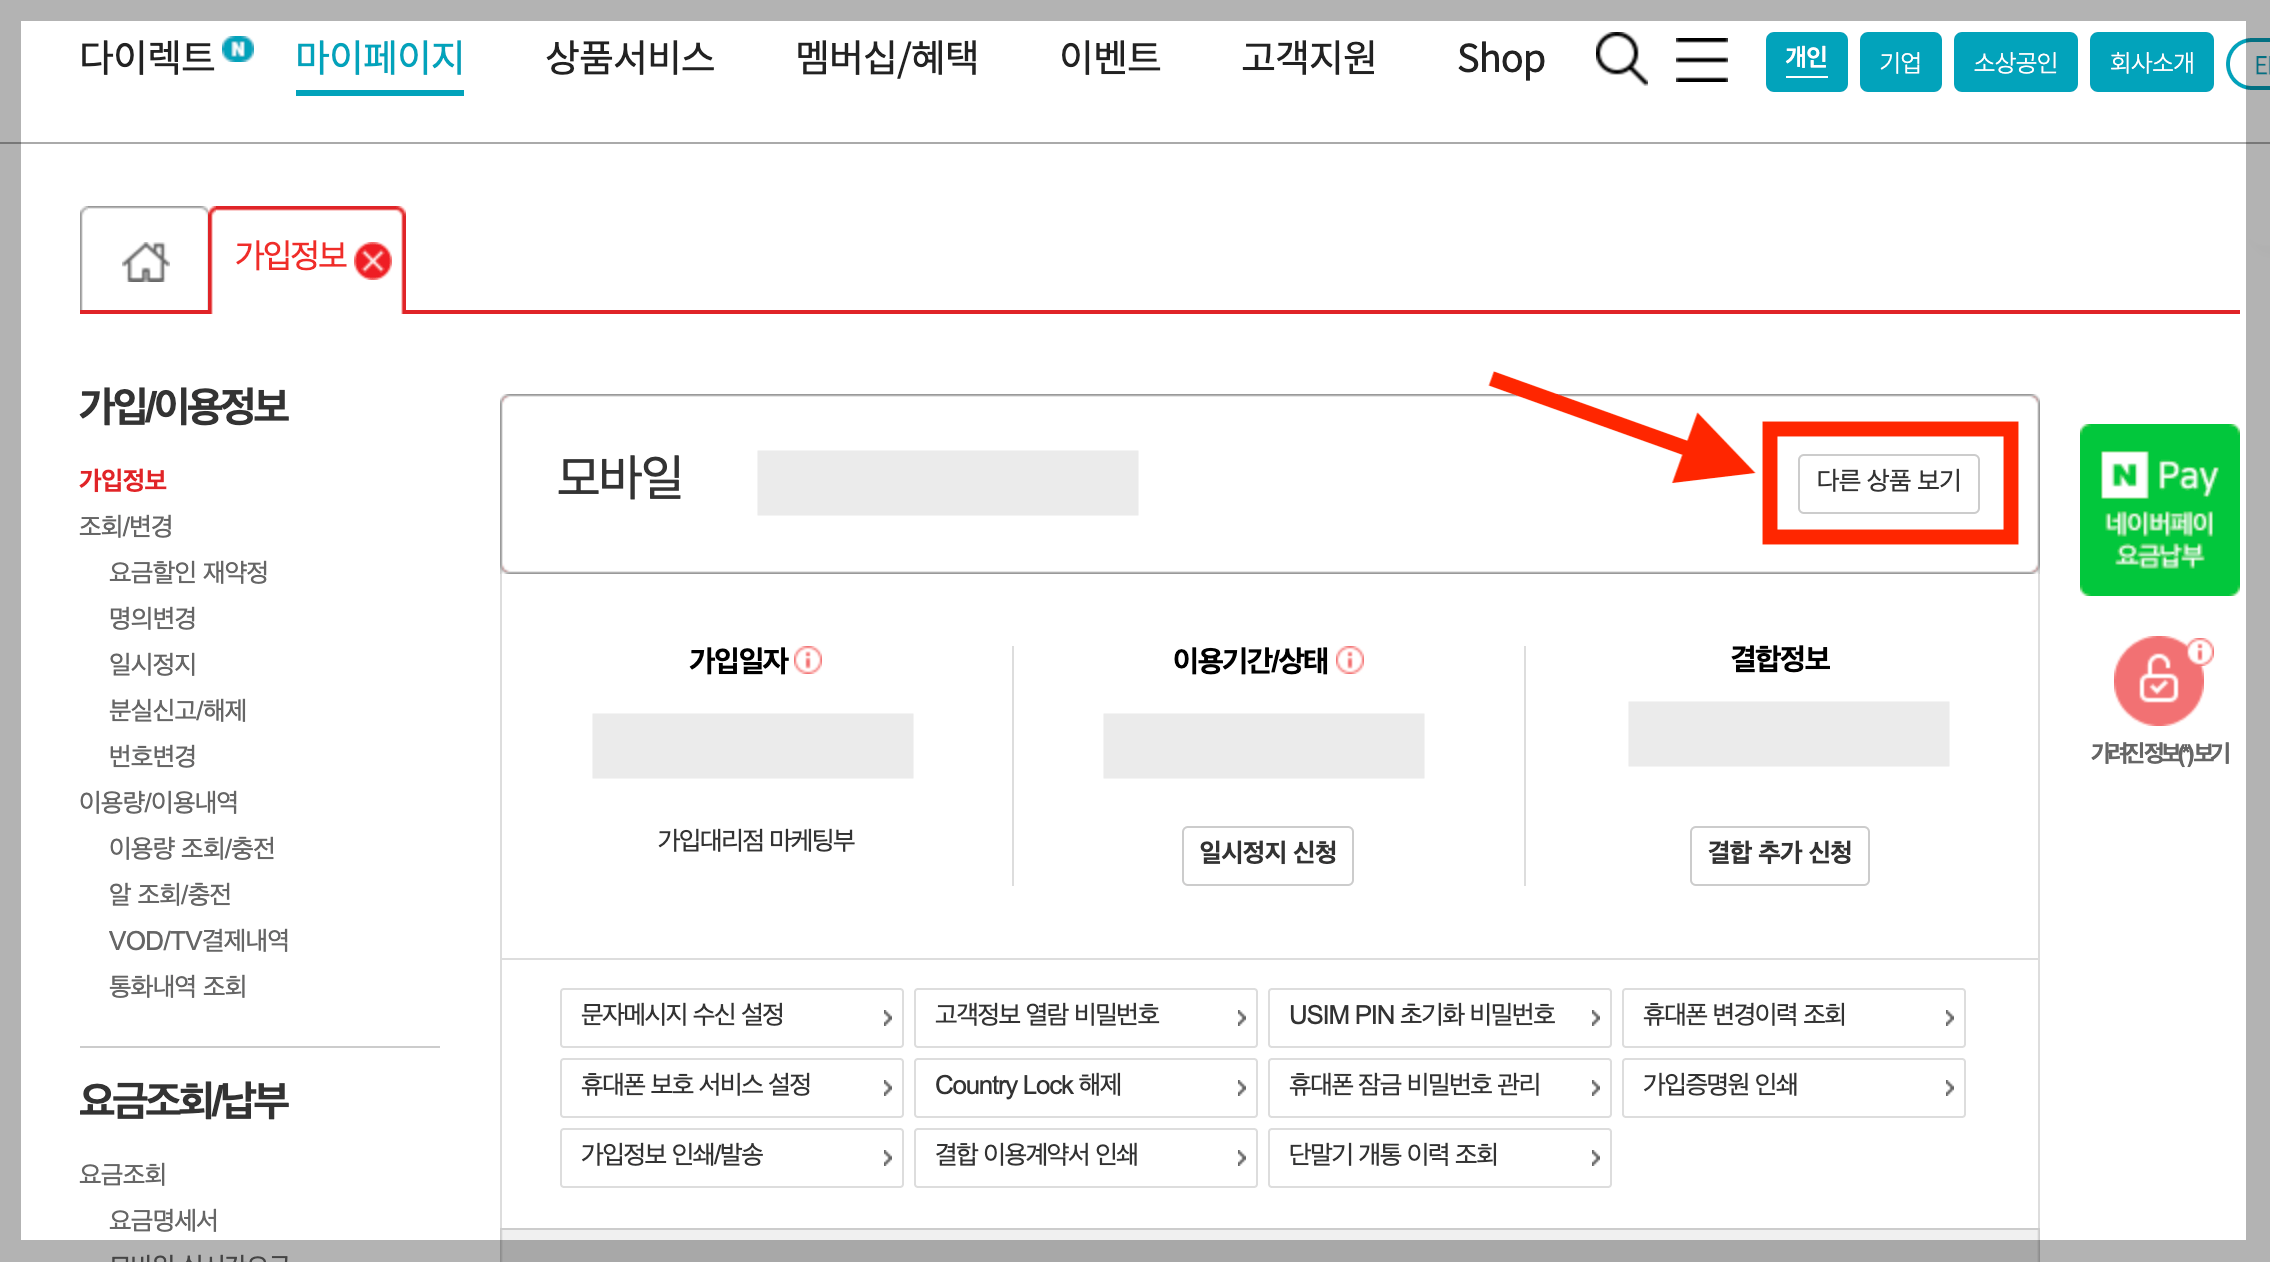The image size is (2270, 1262).
Task: Select 요금할인 재약정 in sidebar
Action: coord(188,572)
